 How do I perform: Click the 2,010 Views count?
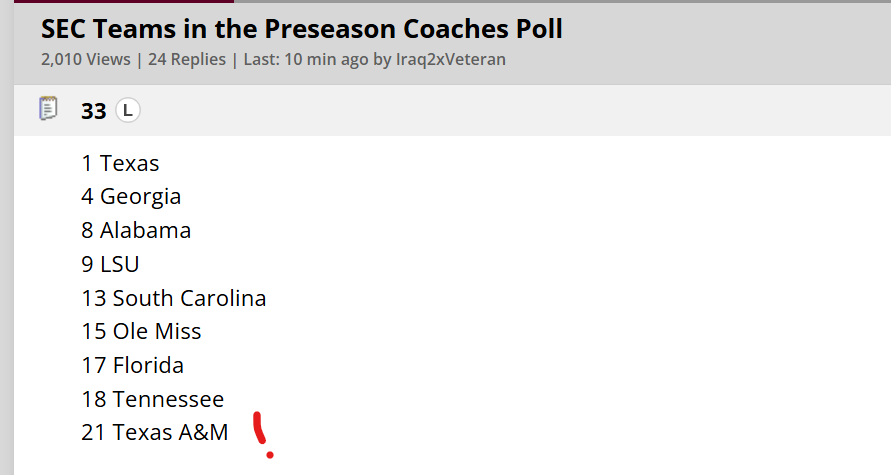tap(86, 59)
